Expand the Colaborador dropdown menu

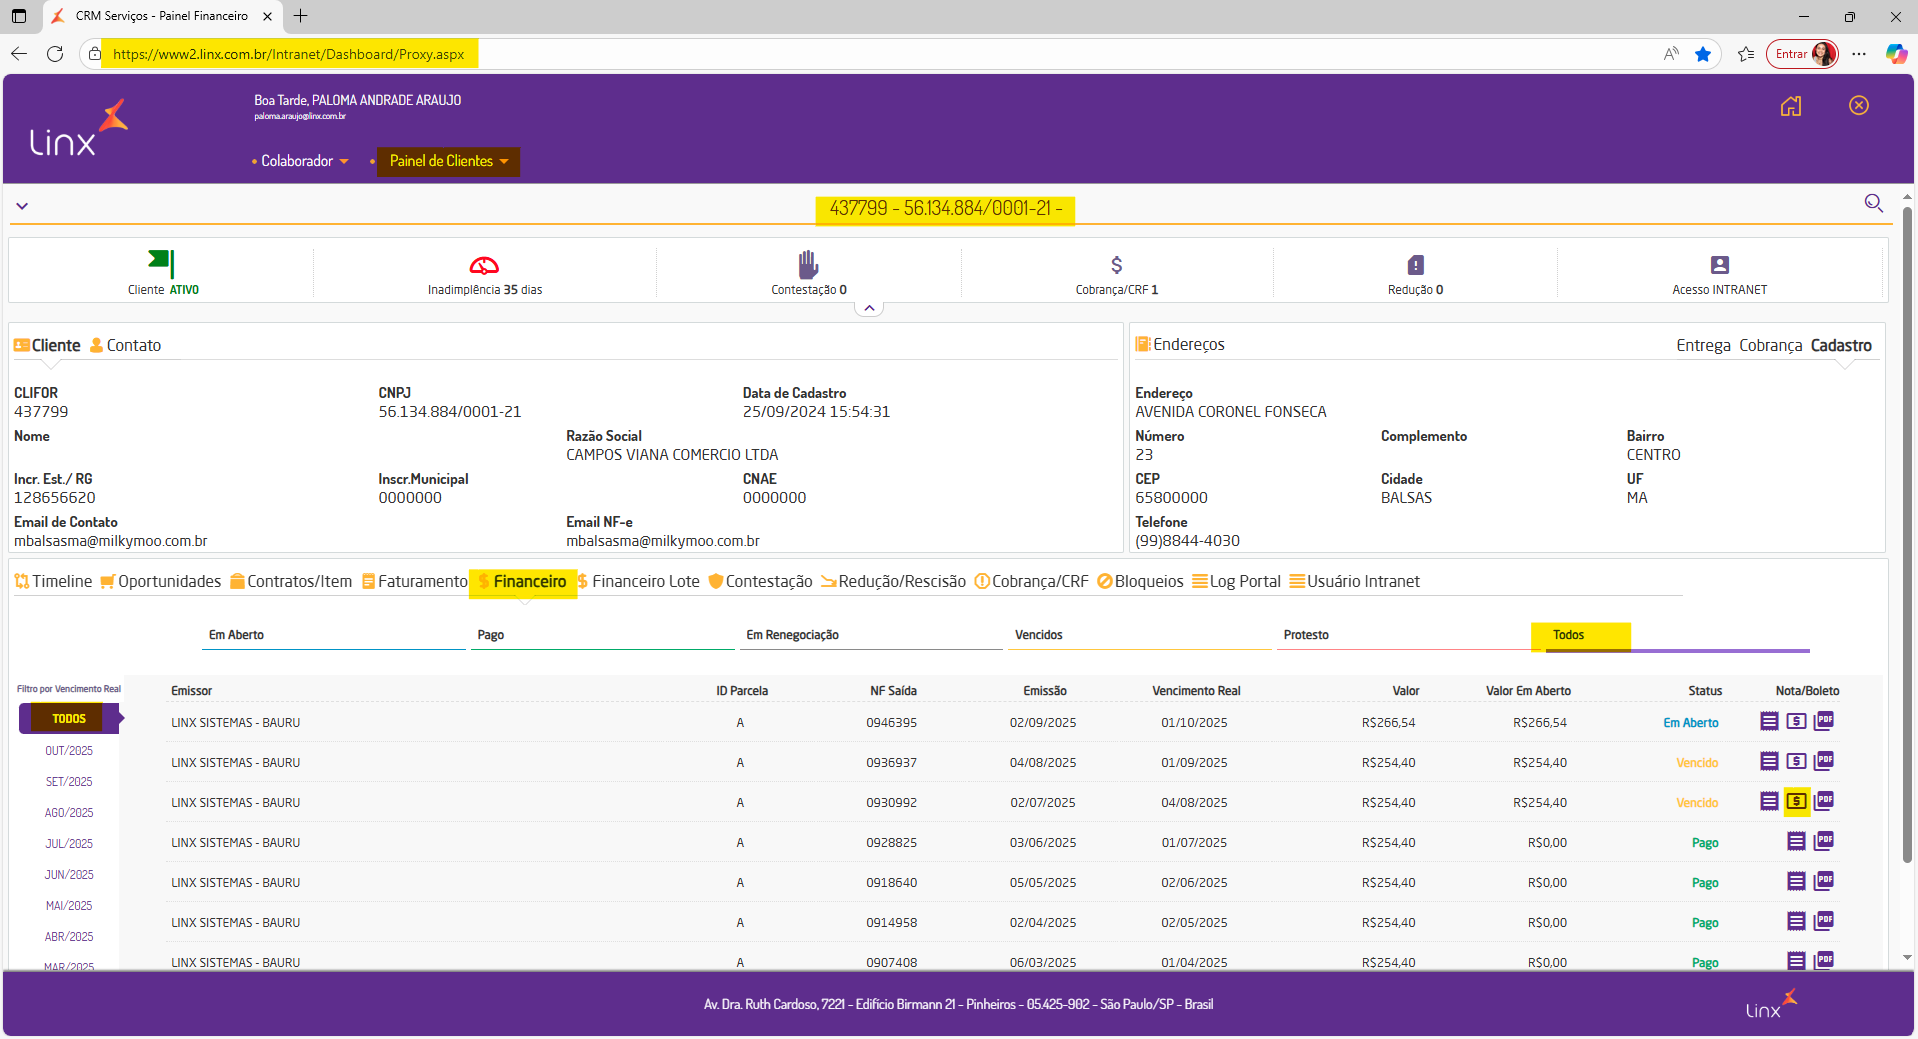tap(304, 161)
